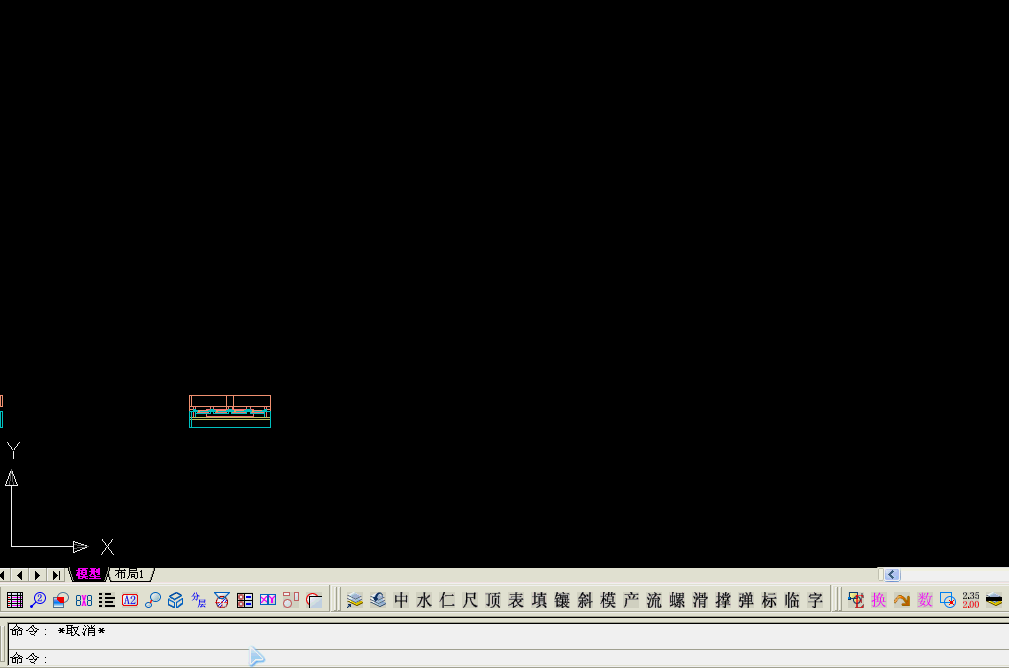The height and width of the screenshot is (668, 1009).
Task: Click the red rounded corner fillet icon
Action: [x=314, y=600]
